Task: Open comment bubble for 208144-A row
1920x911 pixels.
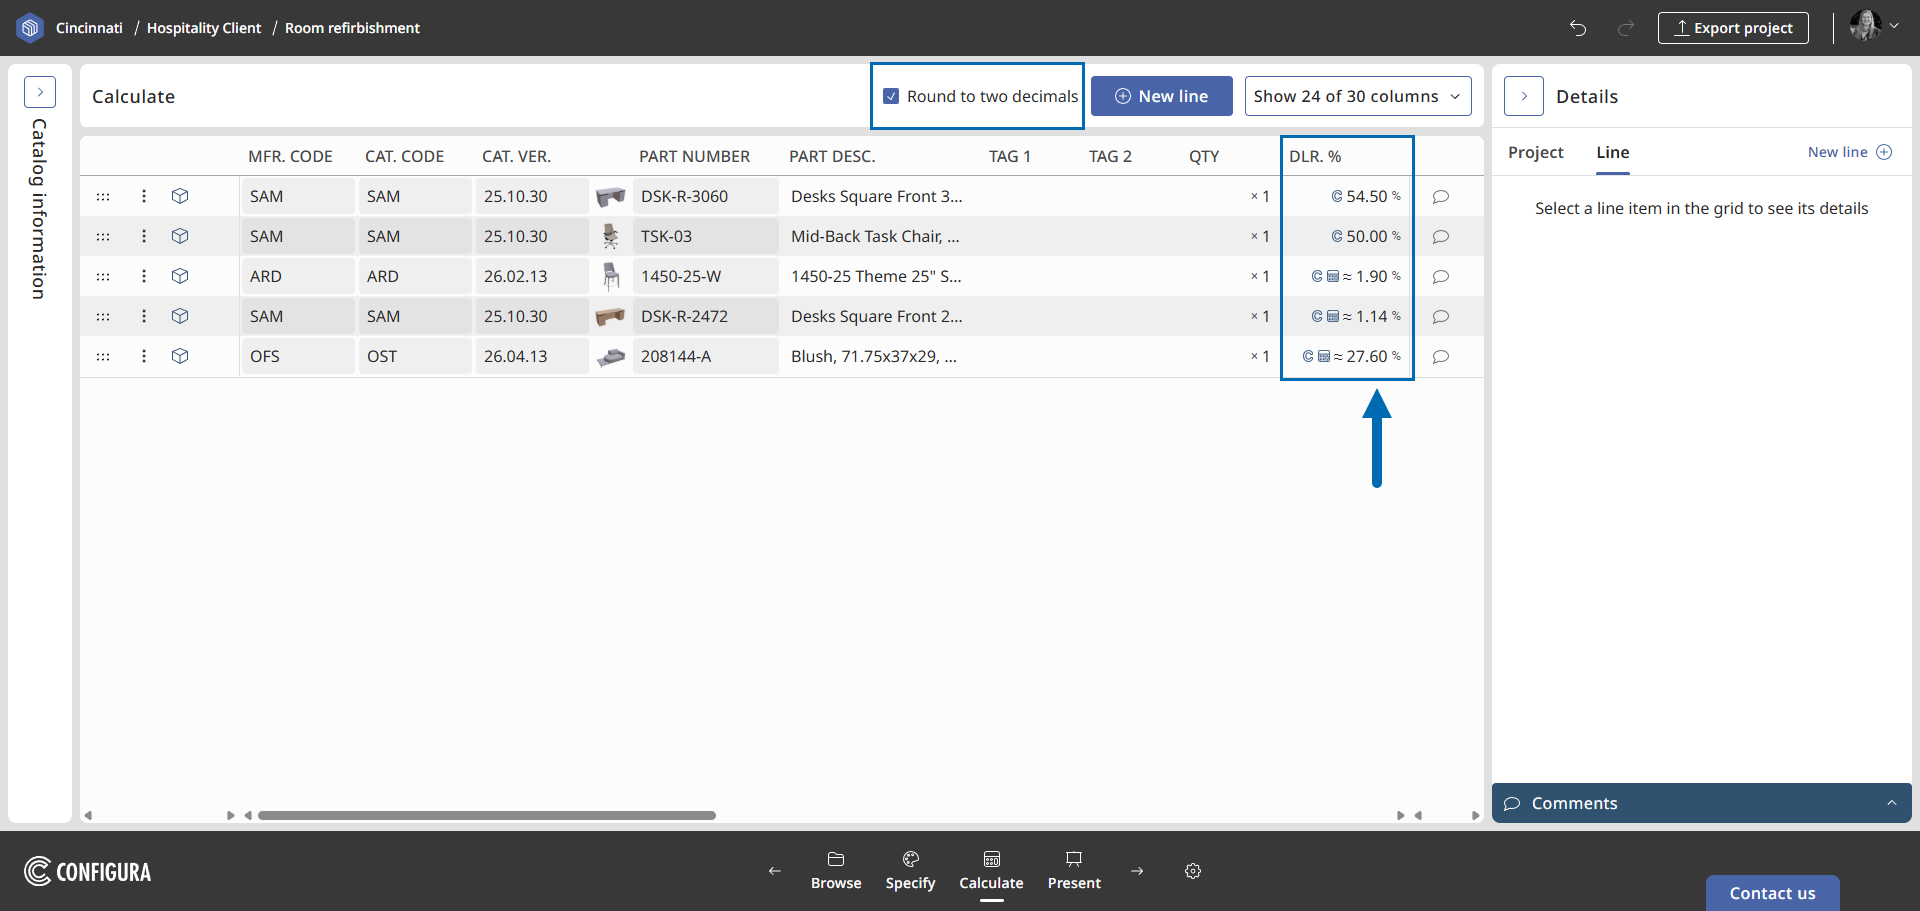Action: pos(1441,357)
